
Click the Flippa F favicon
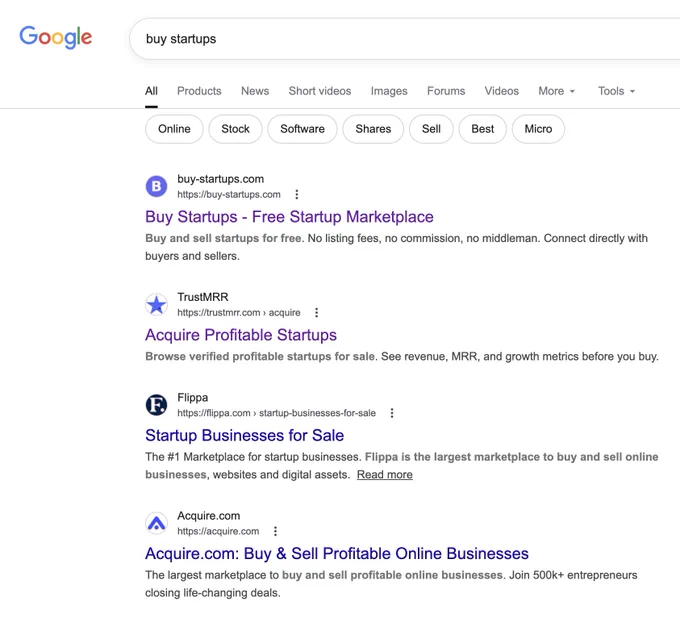tap(156, 405)
